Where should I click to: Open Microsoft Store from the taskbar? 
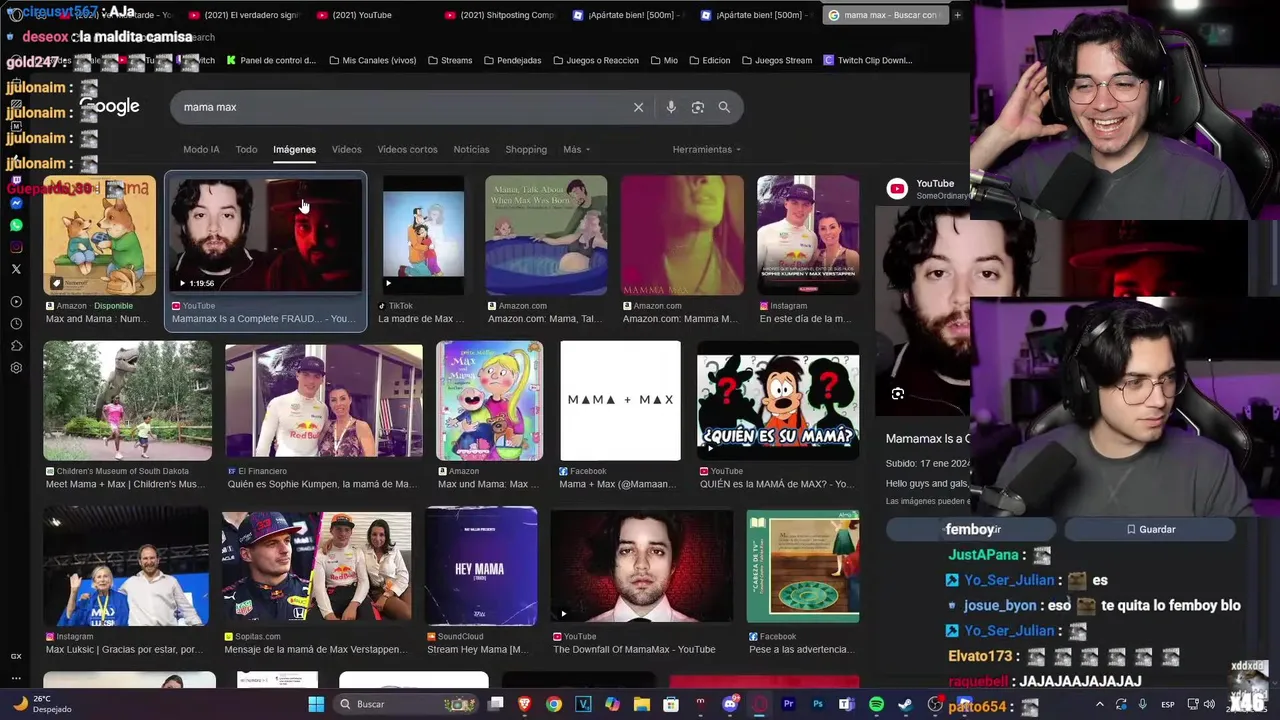(671, 704)
